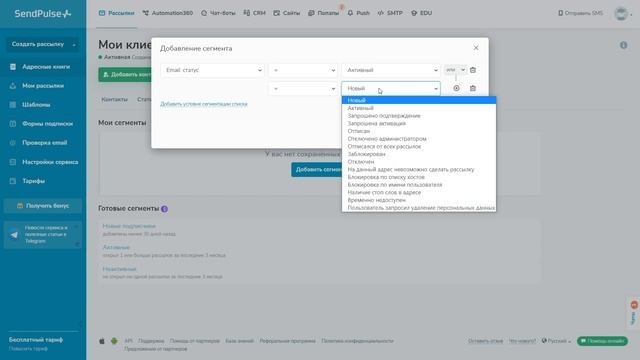Select the Отключен option
This screenshot has height=360, width=640.
coord(419,162)
